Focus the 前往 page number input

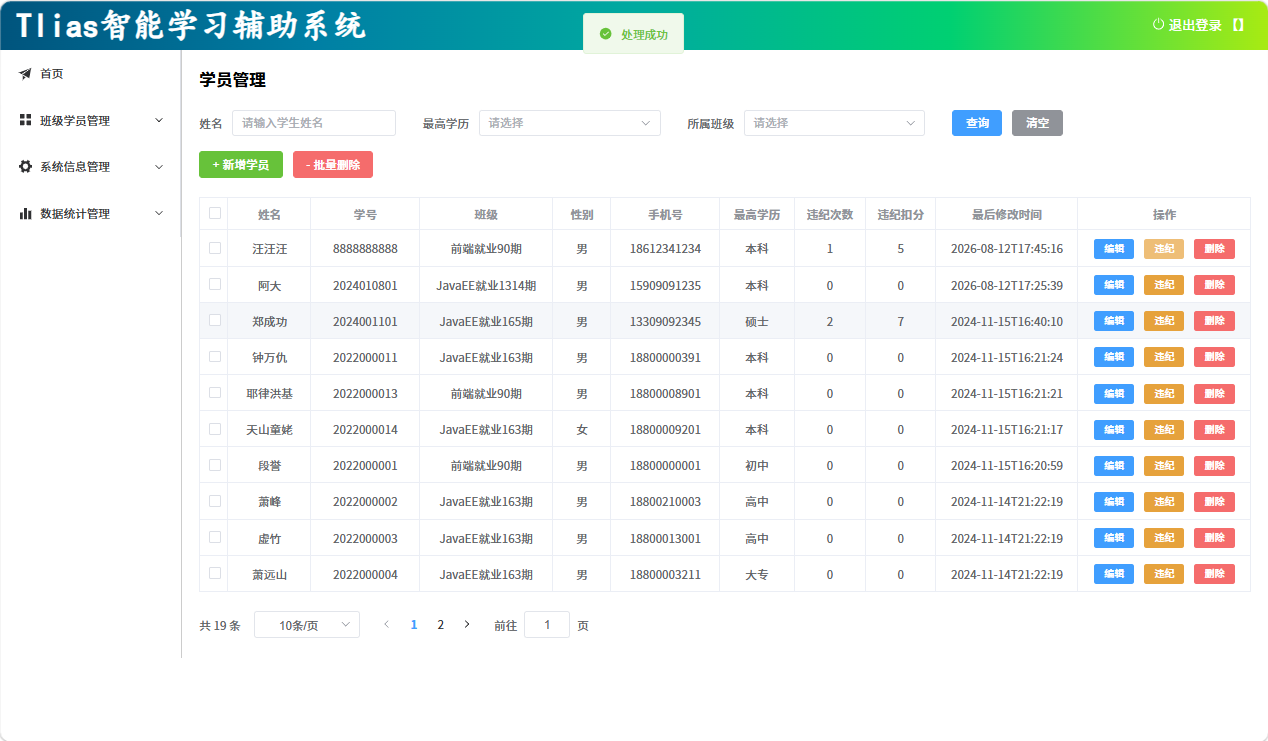547,625
